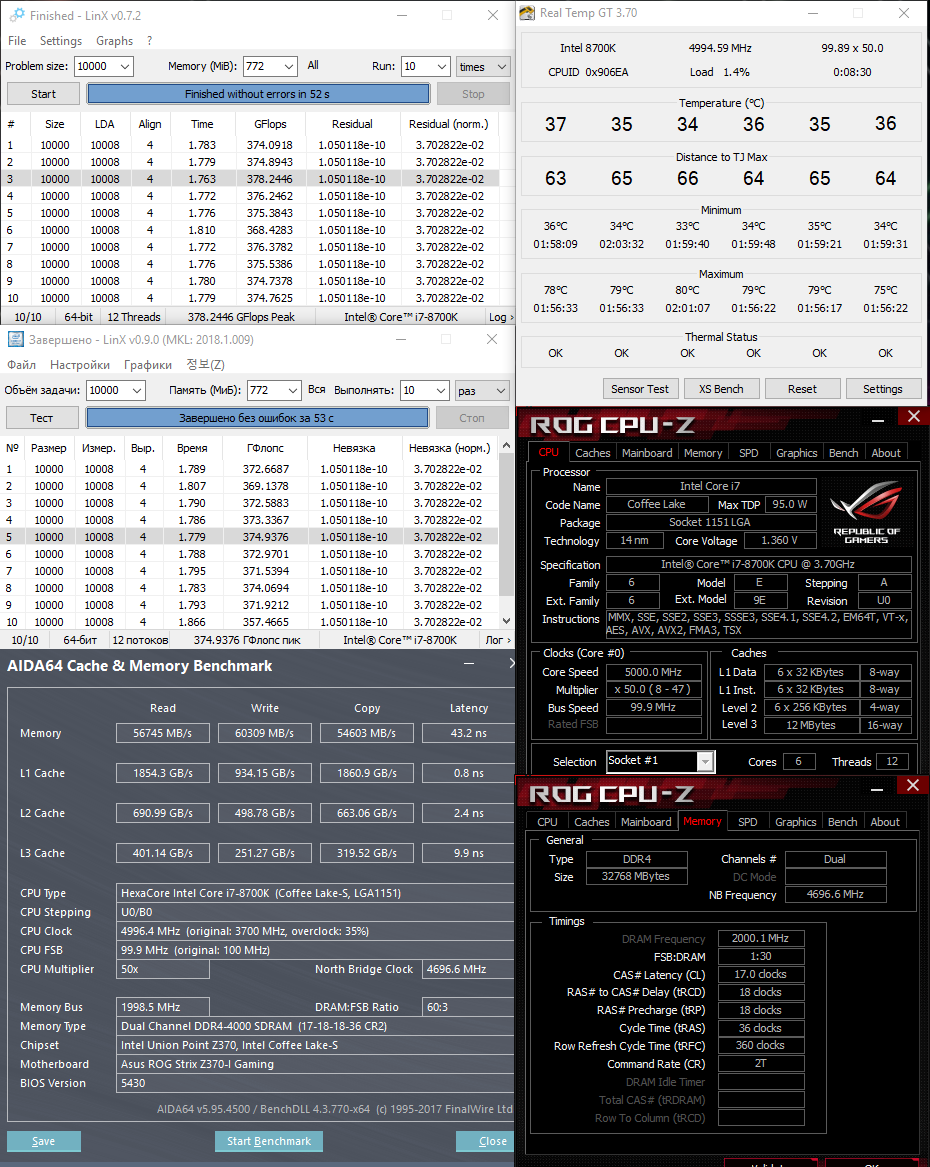Open the File menu in LinX v0.7.2
Viewport: 930px width, 1167px height.
[x=17, y=41]
